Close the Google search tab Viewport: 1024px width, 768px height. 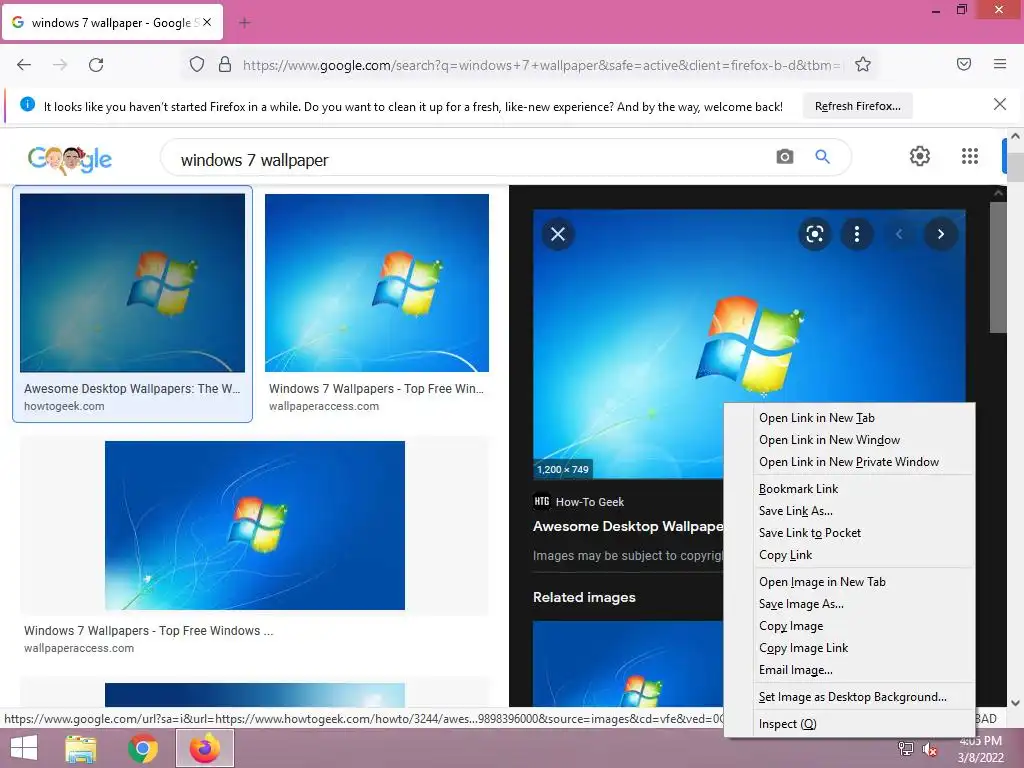pyautogui.click(x=207, y=22)
